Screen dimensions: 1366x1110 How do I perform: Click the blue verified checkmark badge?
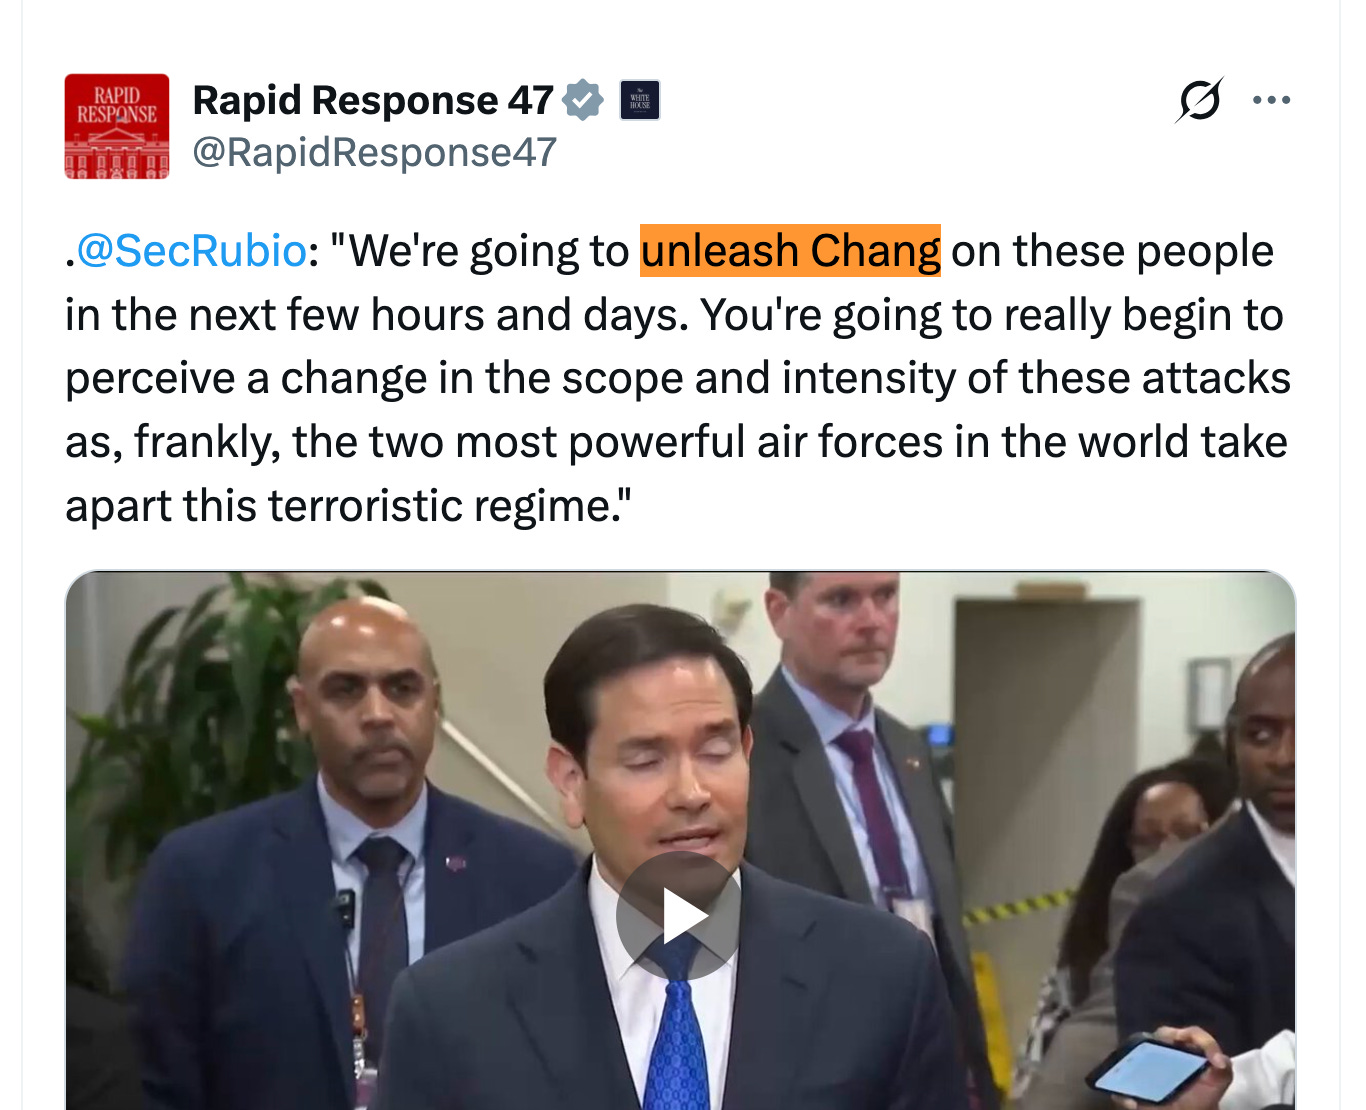click(x=583, y=100)
